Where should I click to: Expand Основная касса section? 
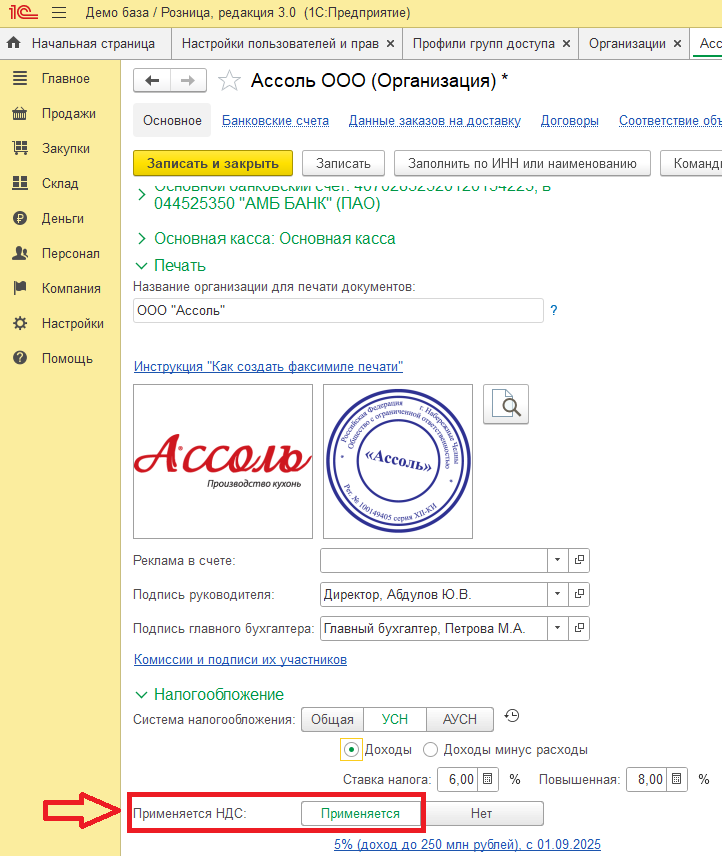(141, 239)
